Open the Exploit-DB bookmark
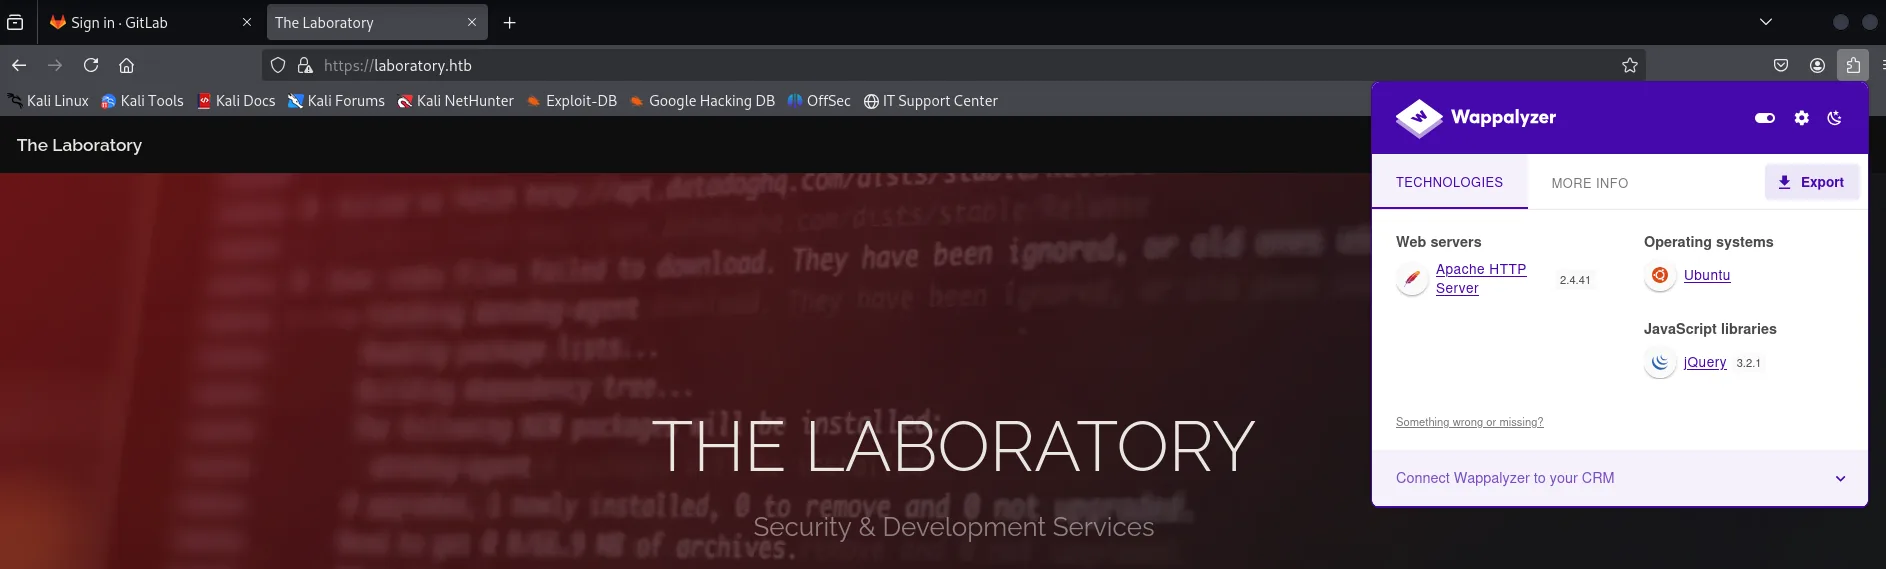Image resolution: width=1886 pixels, height=569 pixels. coord(571,101)
